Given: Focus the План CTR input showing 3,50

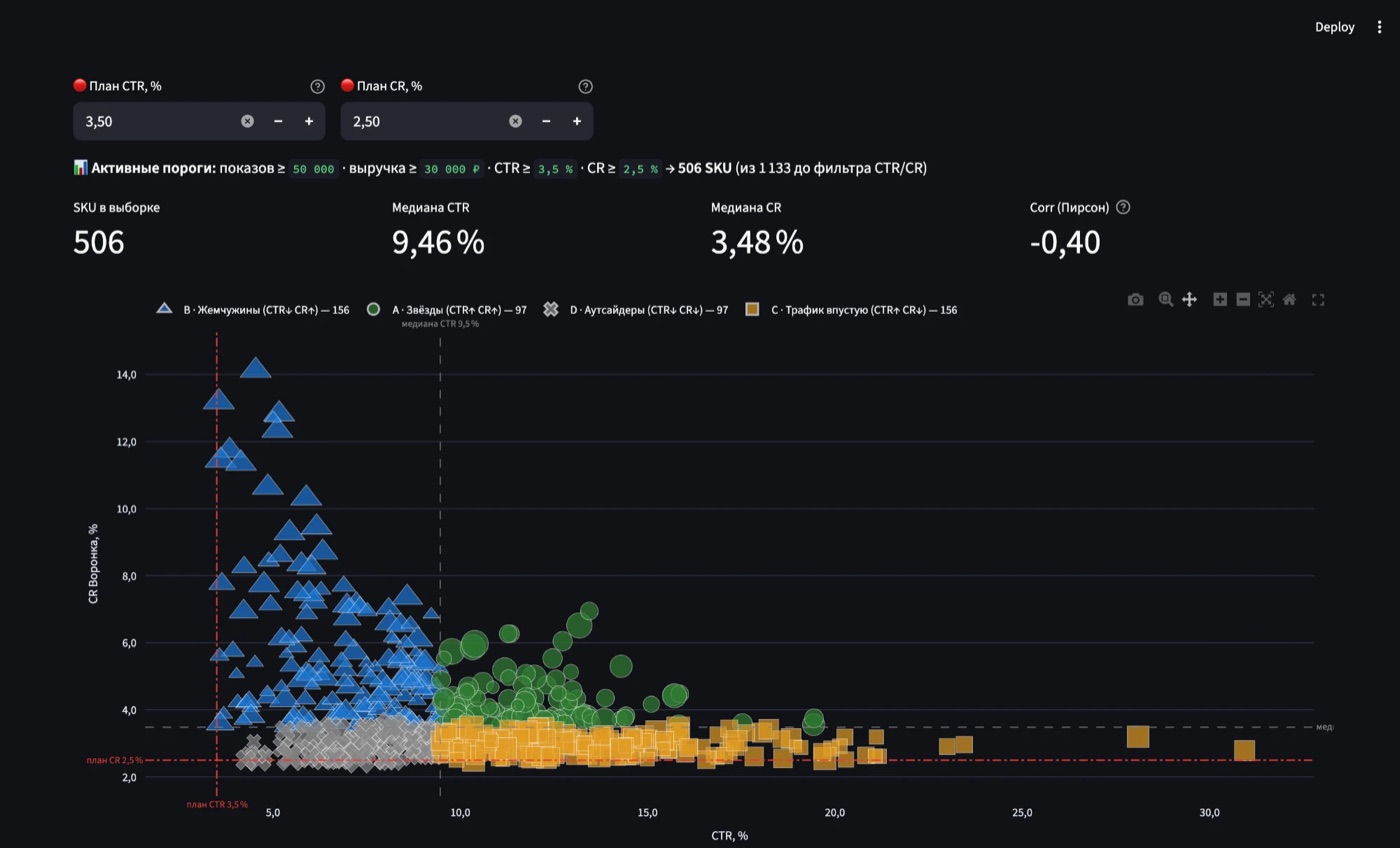Looking at the screenshot, I should click(x=155, y=121).
